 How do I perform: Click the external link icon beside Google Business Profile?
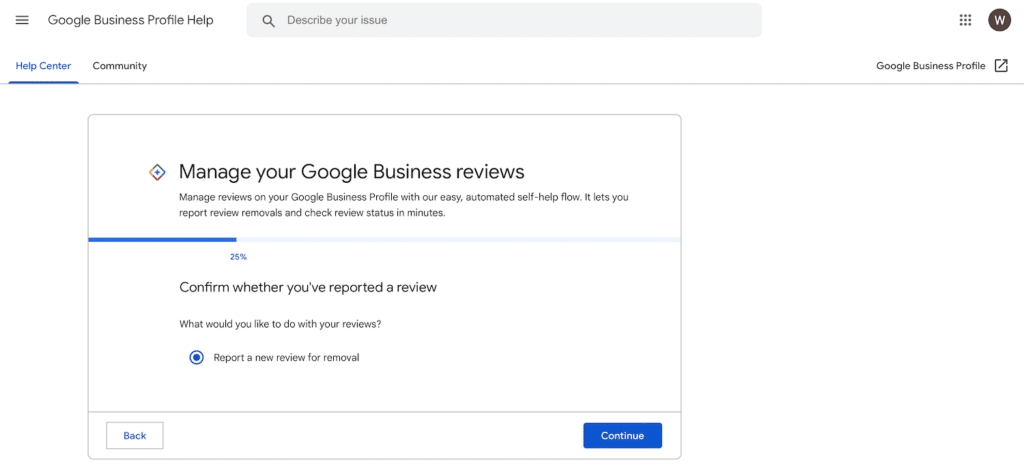pos(1001,65)
